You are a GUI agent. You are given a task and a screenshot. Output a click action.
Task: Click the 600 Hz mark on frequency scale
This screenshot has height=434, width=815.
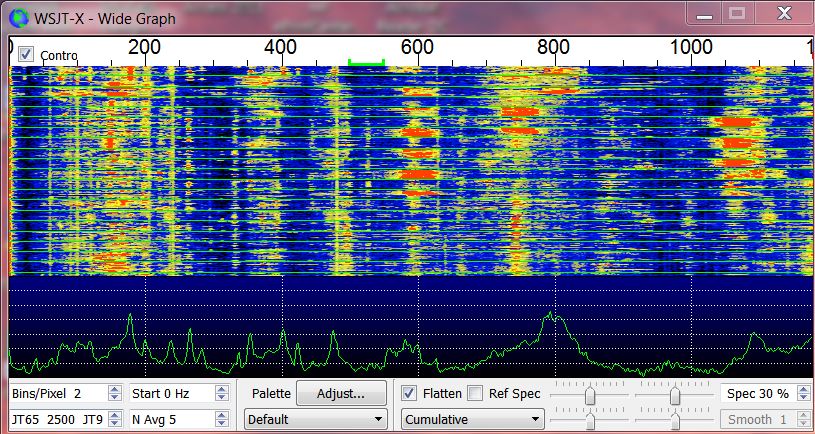point(416,47)
